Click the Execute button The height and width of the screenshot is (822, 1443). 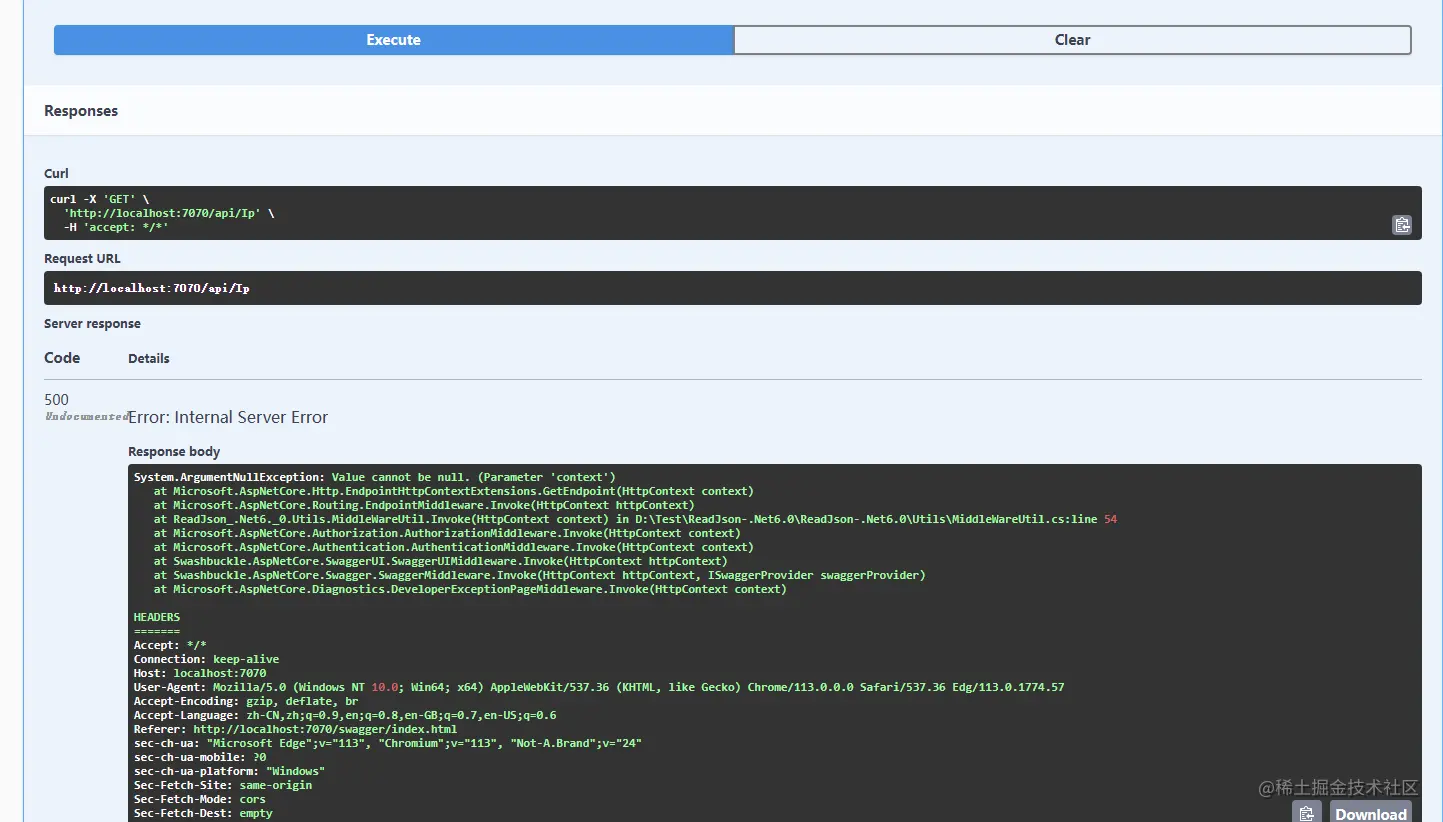tap(393, 40)
